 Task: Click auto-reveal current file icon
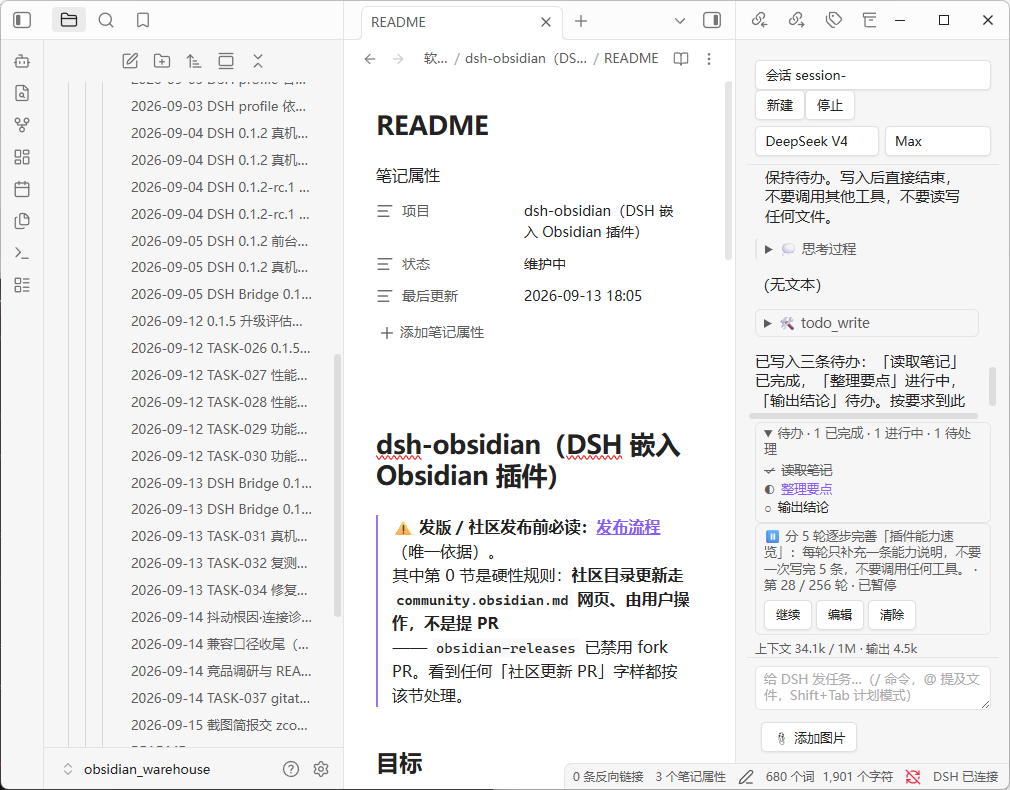pos(226,61)
